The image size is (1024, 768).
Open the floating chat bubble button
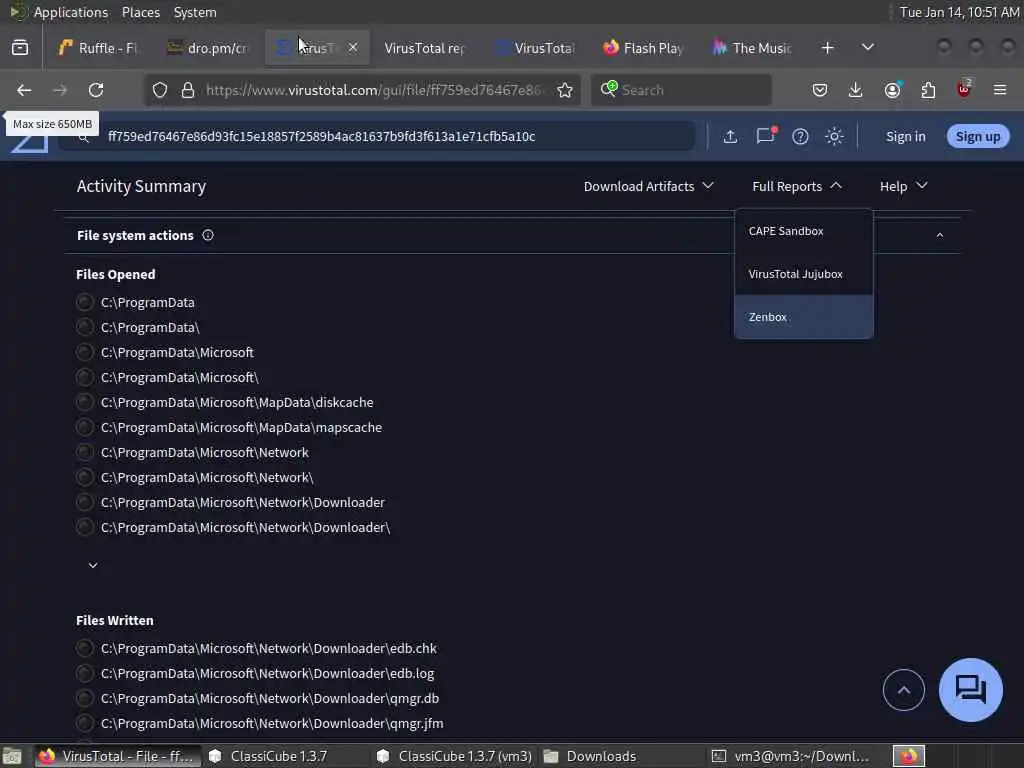(970, 690)
